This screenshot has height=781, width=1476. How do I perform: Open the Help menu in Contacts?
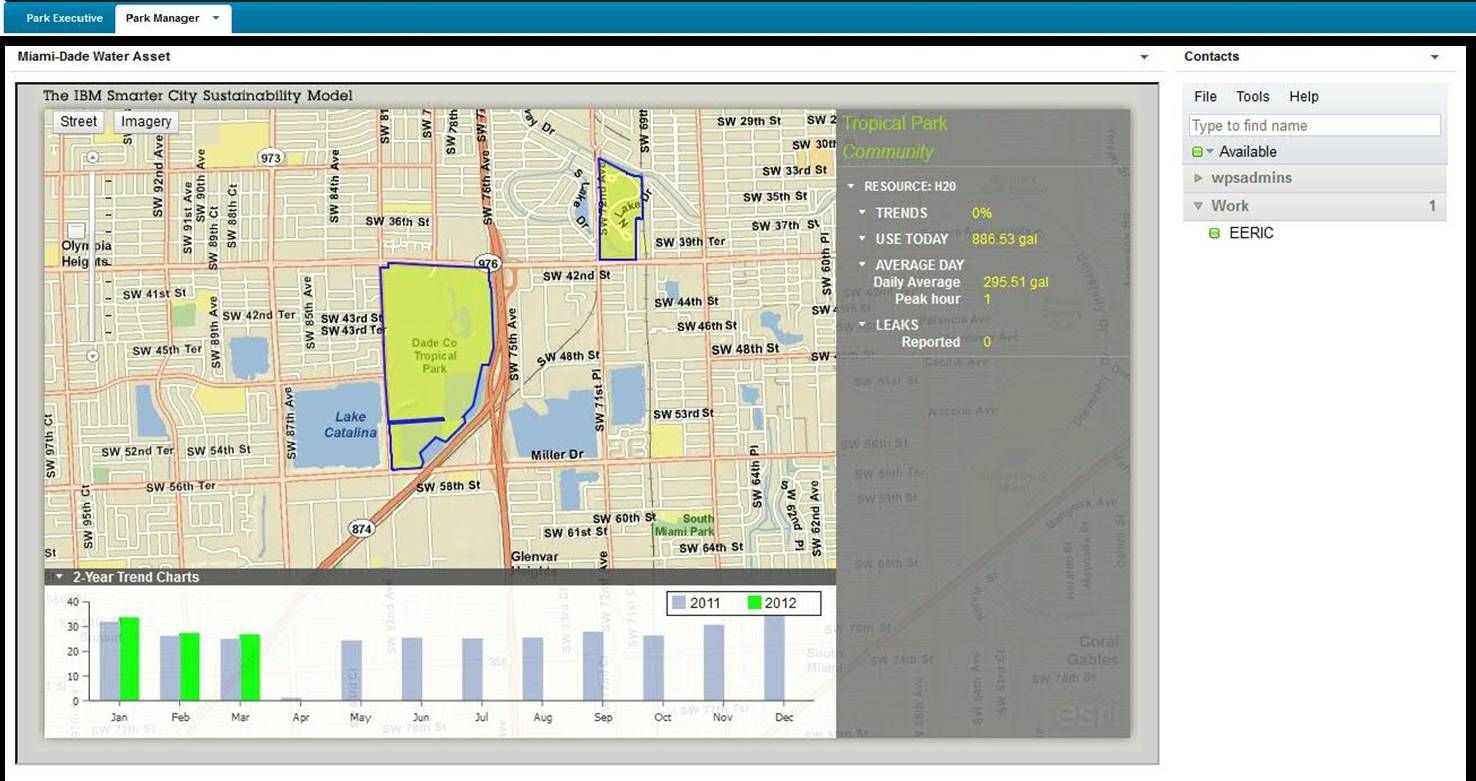1304,97
